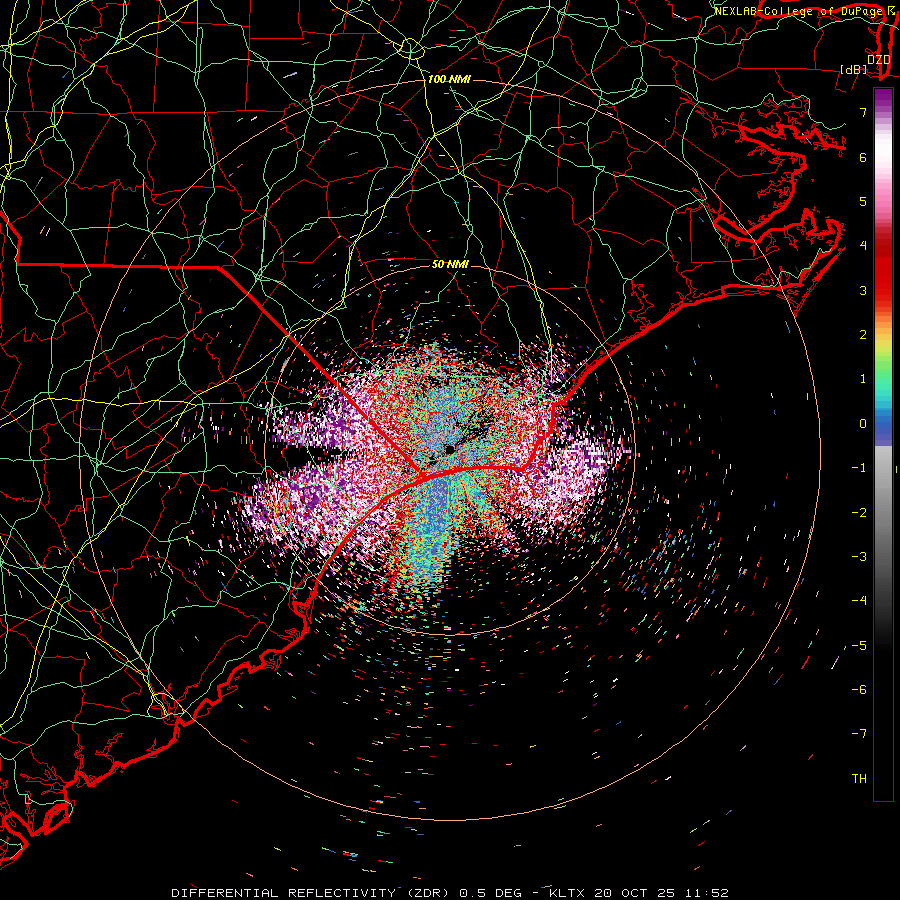Click the '4' value on the color scale

pos(863,246)
